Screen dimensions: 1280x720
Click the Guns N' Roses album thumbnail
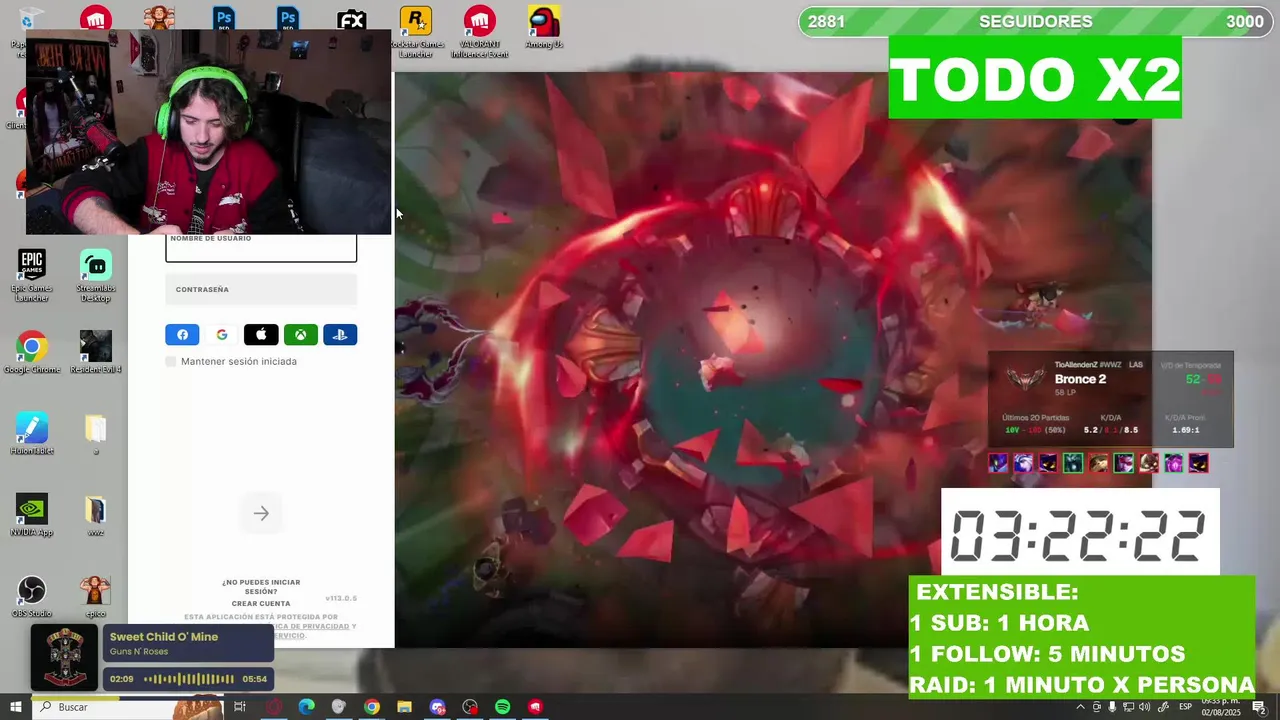(65, 657)
